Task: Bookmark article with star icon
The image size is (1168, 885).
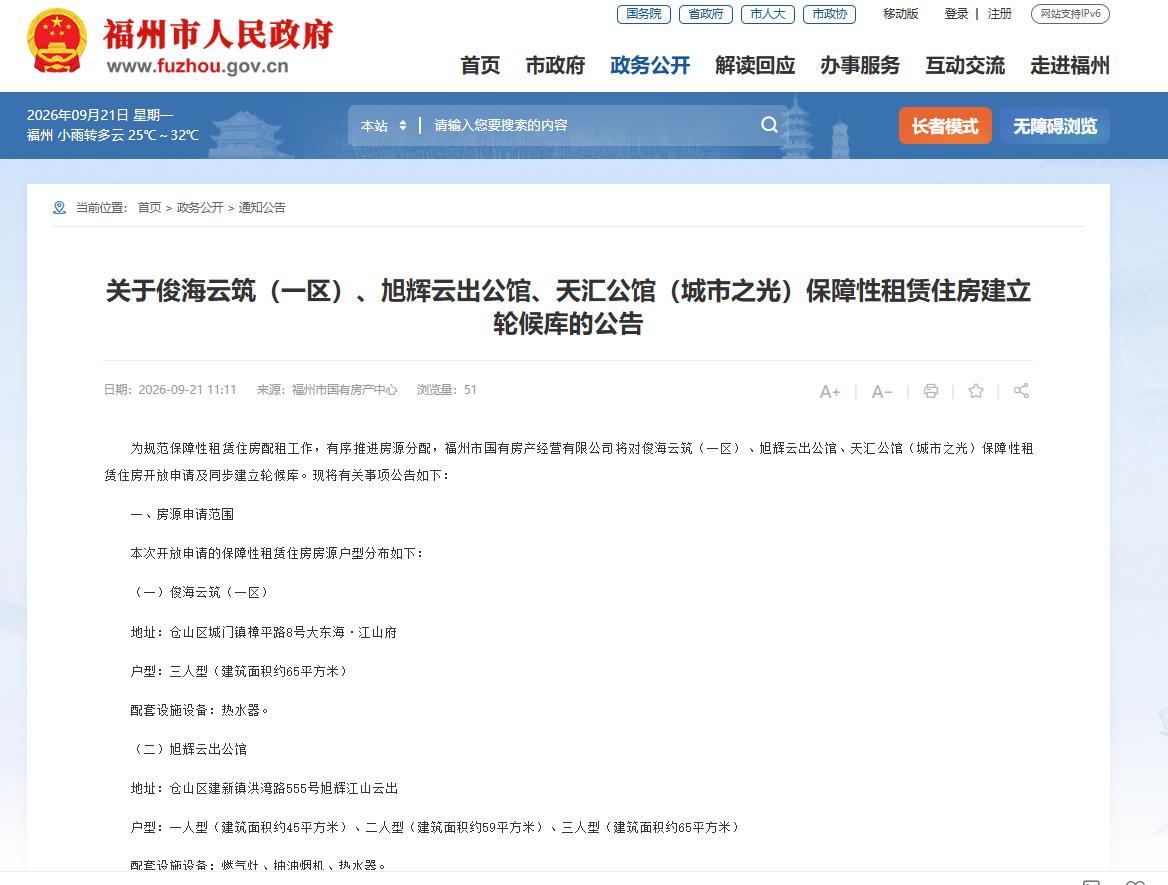Action: point(976,391)
